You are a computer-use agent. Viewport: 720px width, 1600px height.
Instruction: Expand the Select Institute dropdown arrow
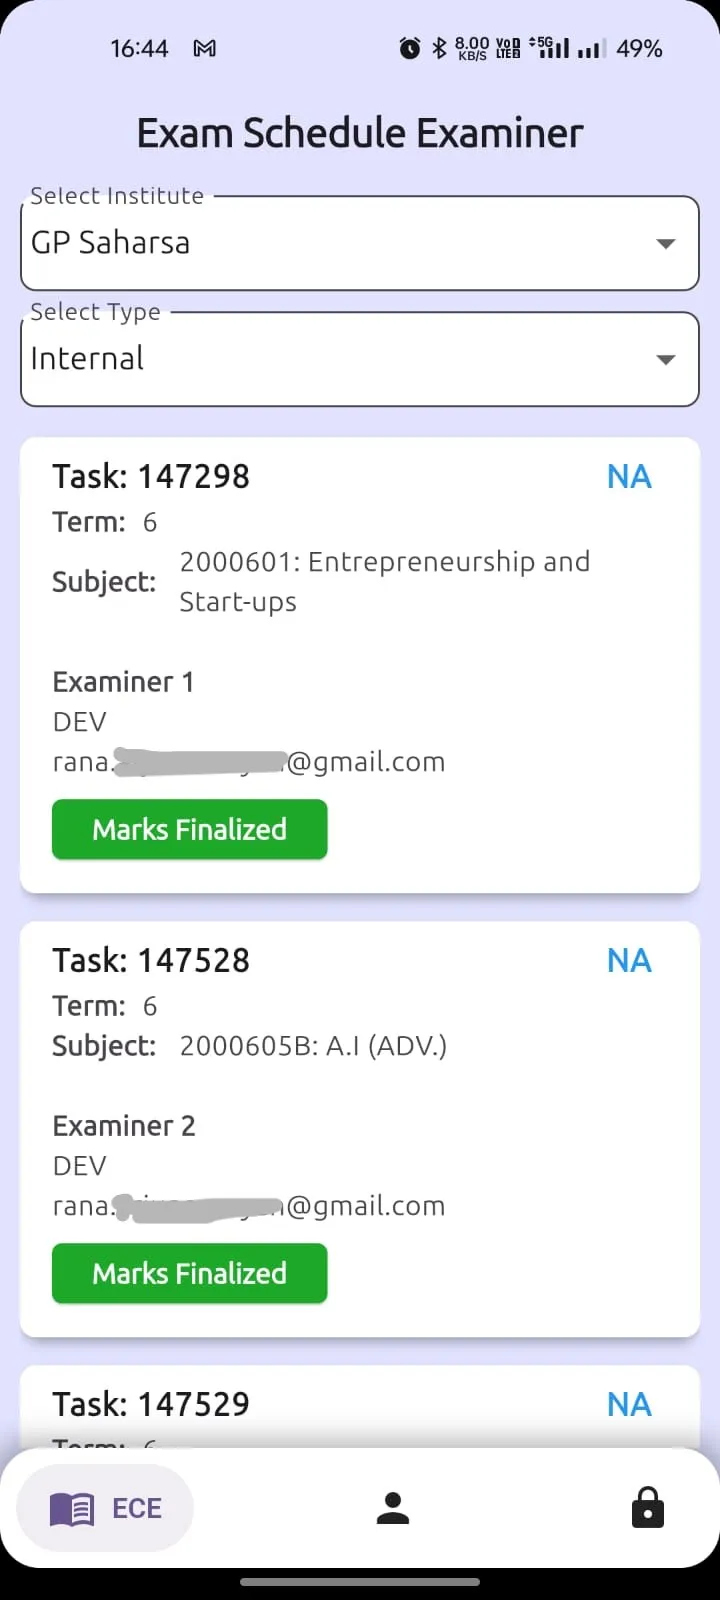coord(666,243)
